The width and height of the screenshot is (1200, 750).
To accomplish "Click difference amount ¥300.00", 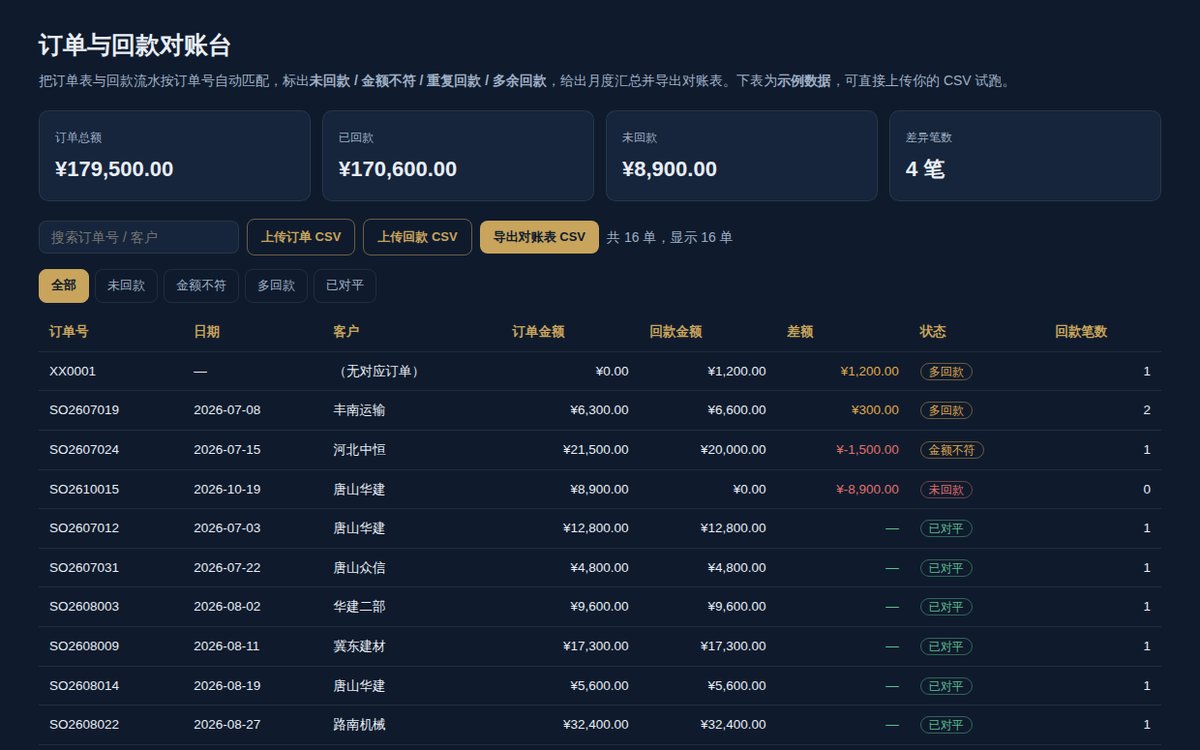I will 875,410.
